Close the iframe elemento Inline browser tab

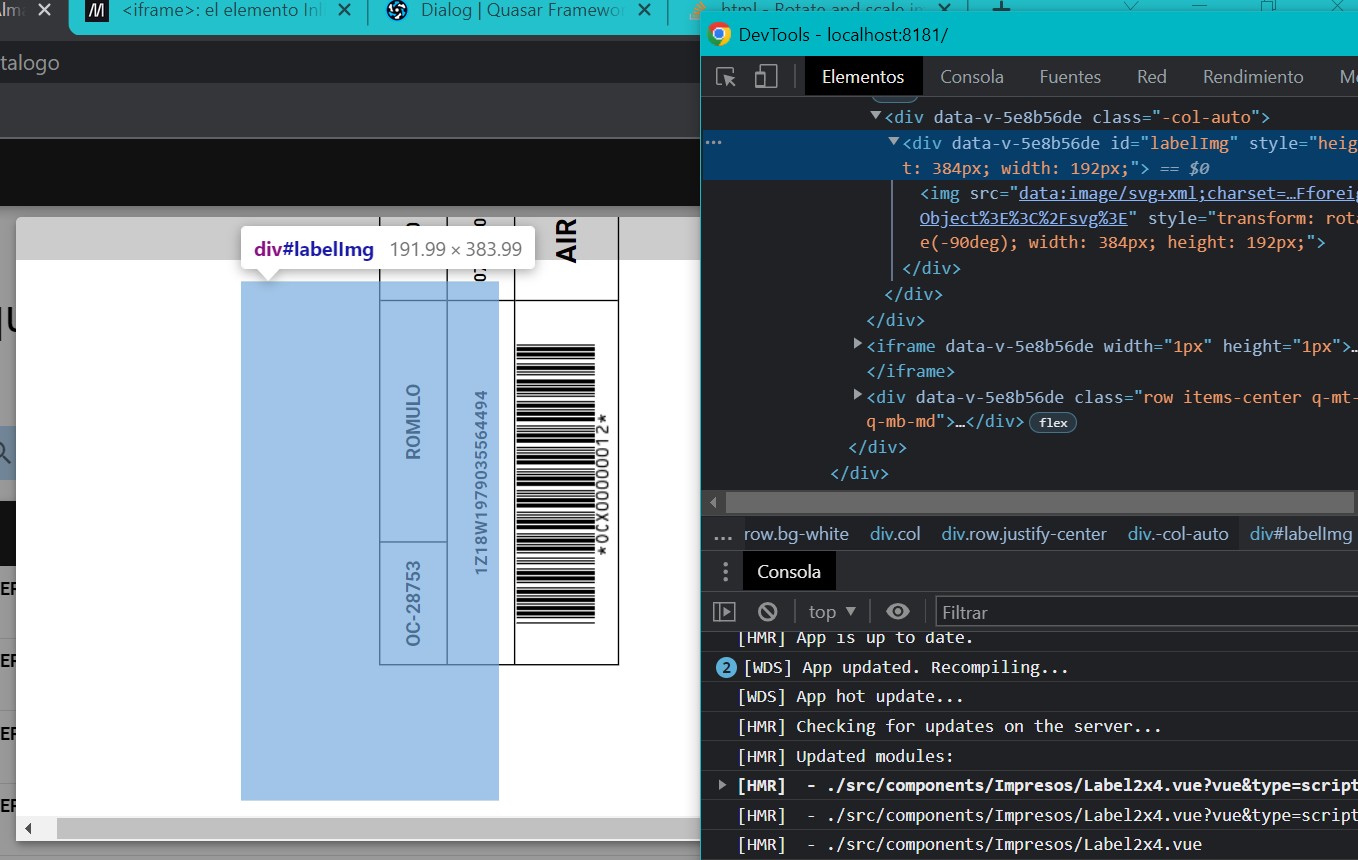coord(344,11)
